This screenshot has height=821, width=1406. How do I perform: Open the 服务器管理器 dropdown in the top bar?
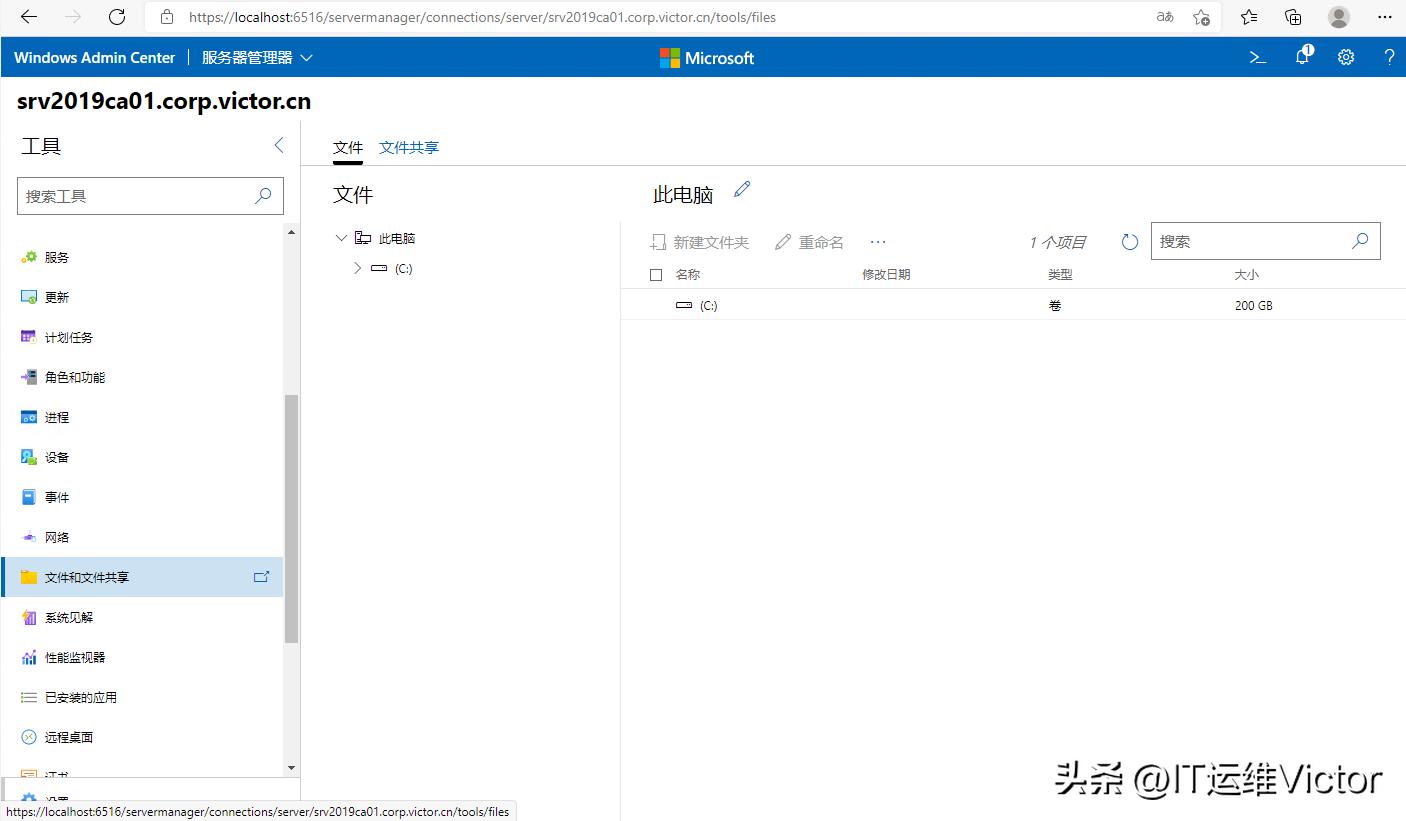(255, 57)
